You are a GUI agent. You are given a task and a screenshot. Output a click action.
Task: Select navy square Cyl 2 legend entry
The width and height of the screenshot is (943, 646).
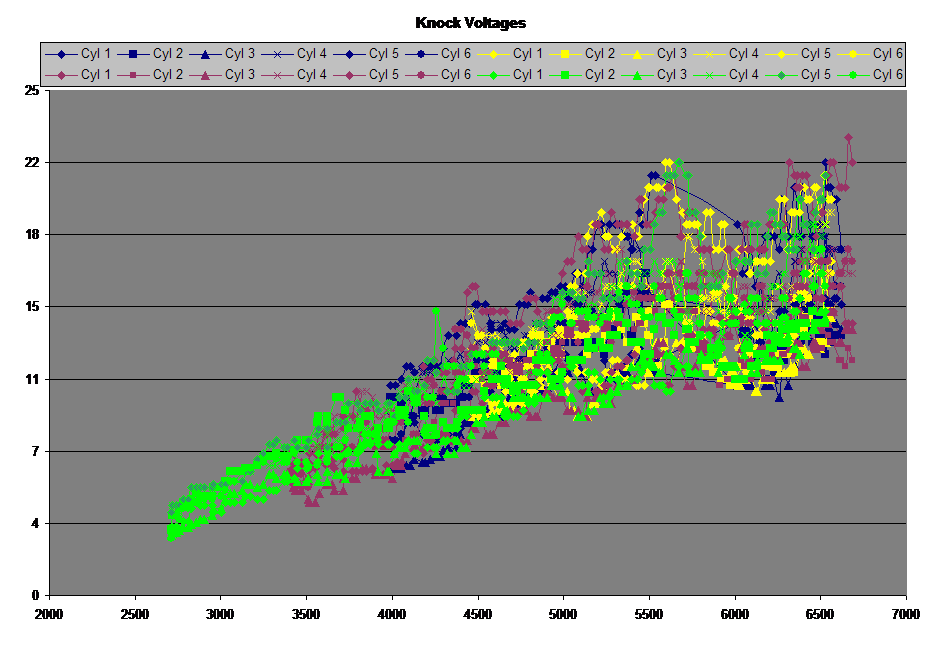coord(150,54)
